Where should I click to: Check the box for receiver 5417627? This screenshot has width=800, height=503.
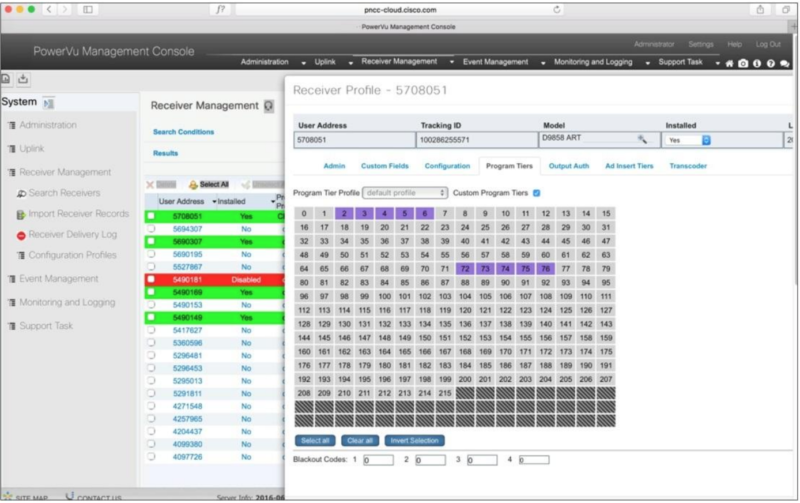pyautogui.click(x=151, y=330)
